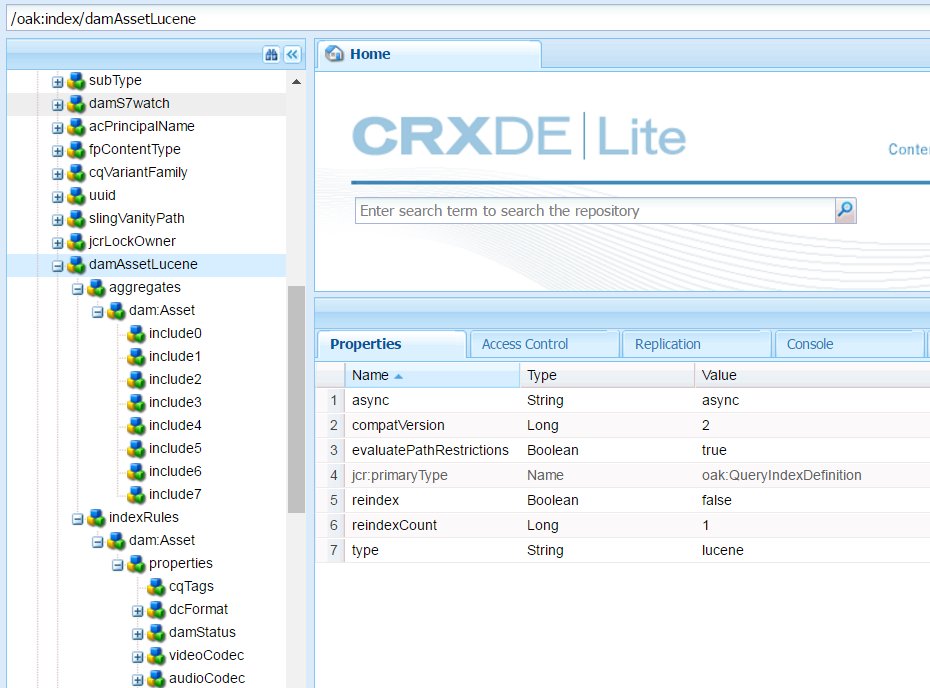Click the properties node icon
Image resolution: width=930 pixels, height=688 pixels.
tap(136, 564)
